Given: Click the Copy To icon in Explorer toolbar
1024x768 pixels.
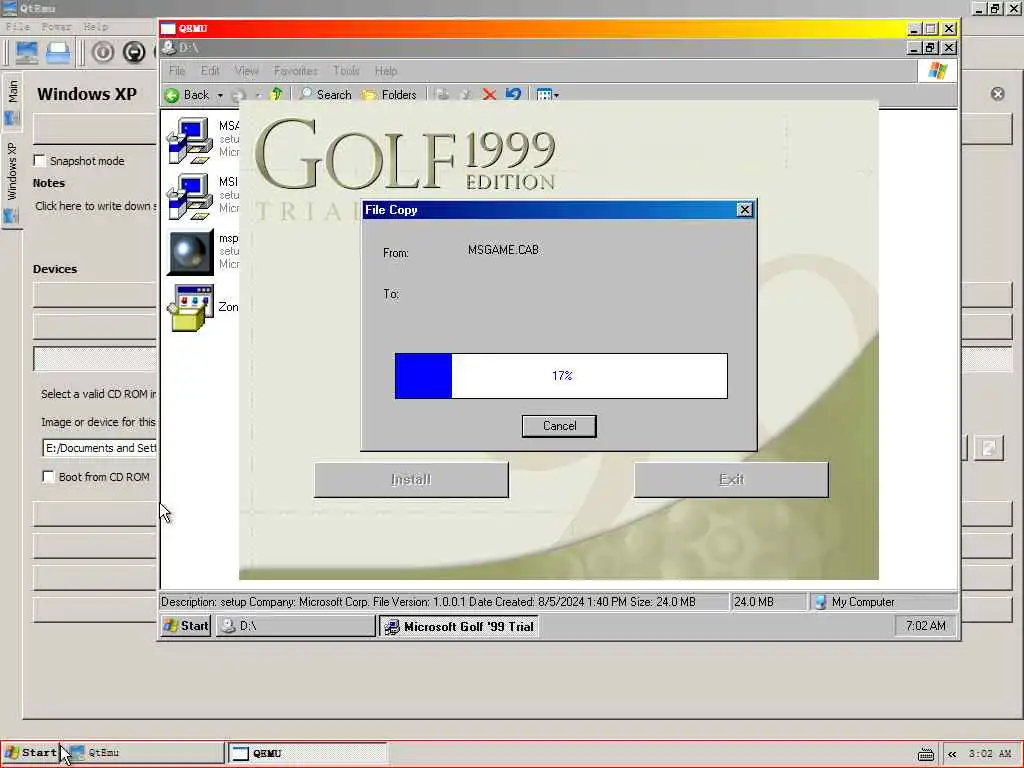Looking at the screenshot, I should click(x=466, y=95).
